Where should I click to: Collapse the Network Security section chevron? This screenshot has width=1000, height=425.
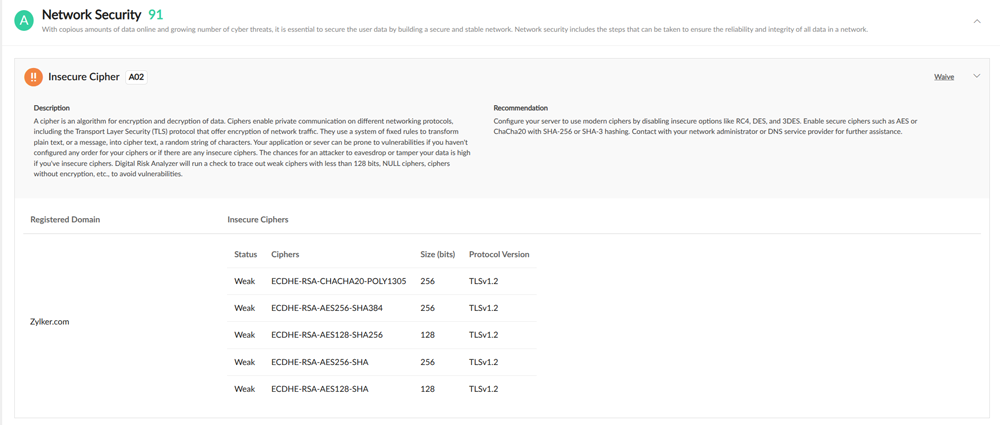tap(977, 21)
